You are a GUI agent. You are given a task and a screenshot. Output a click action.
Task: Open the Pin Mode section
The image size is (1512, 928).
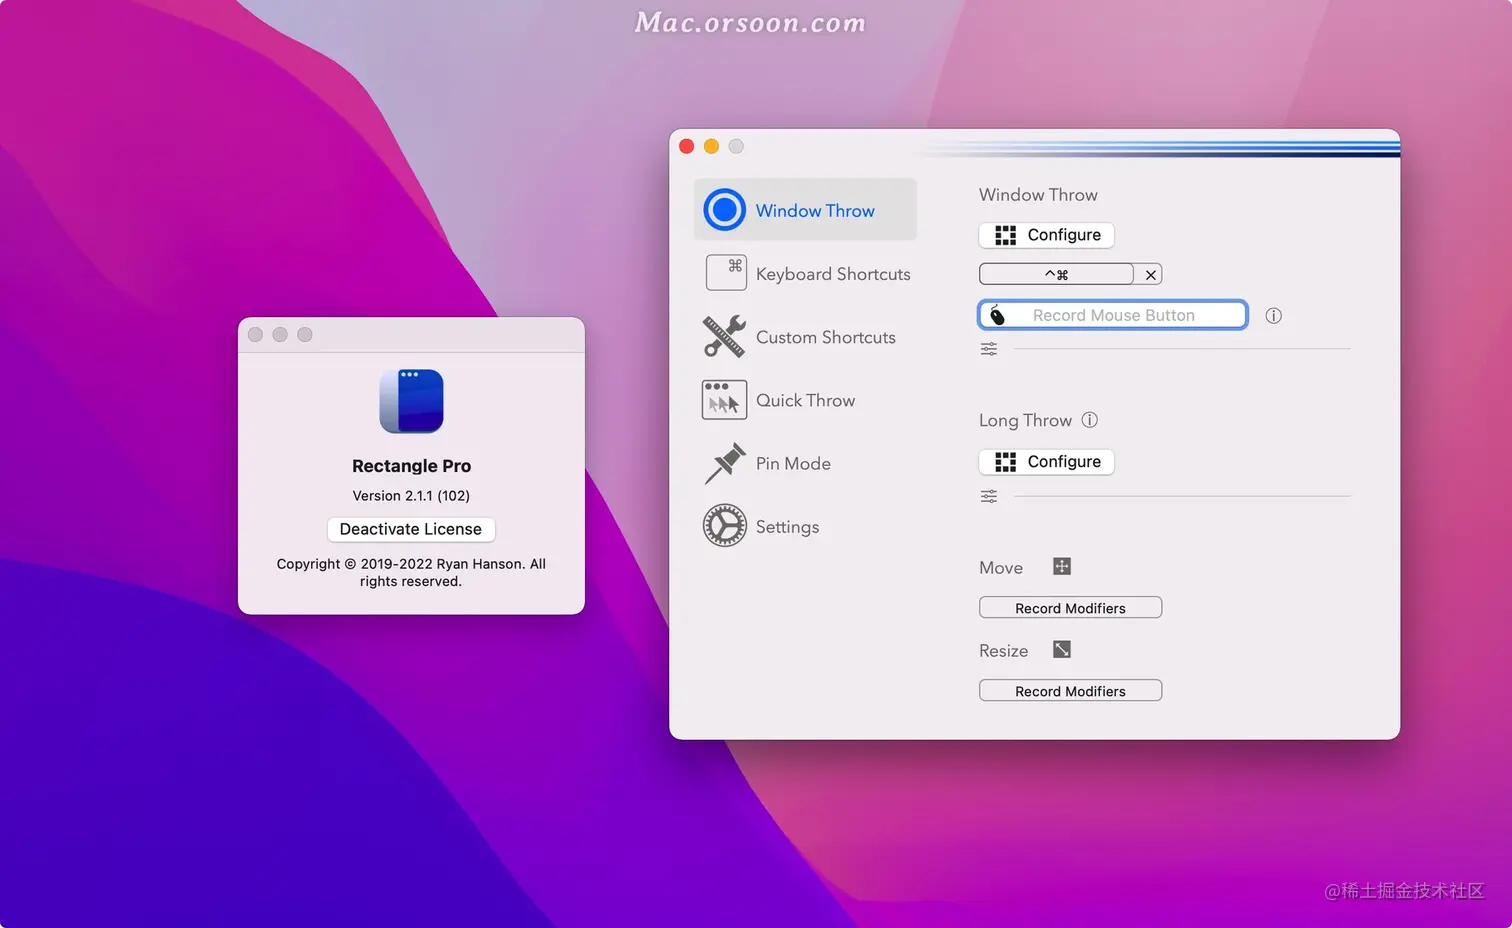point(805,463)
